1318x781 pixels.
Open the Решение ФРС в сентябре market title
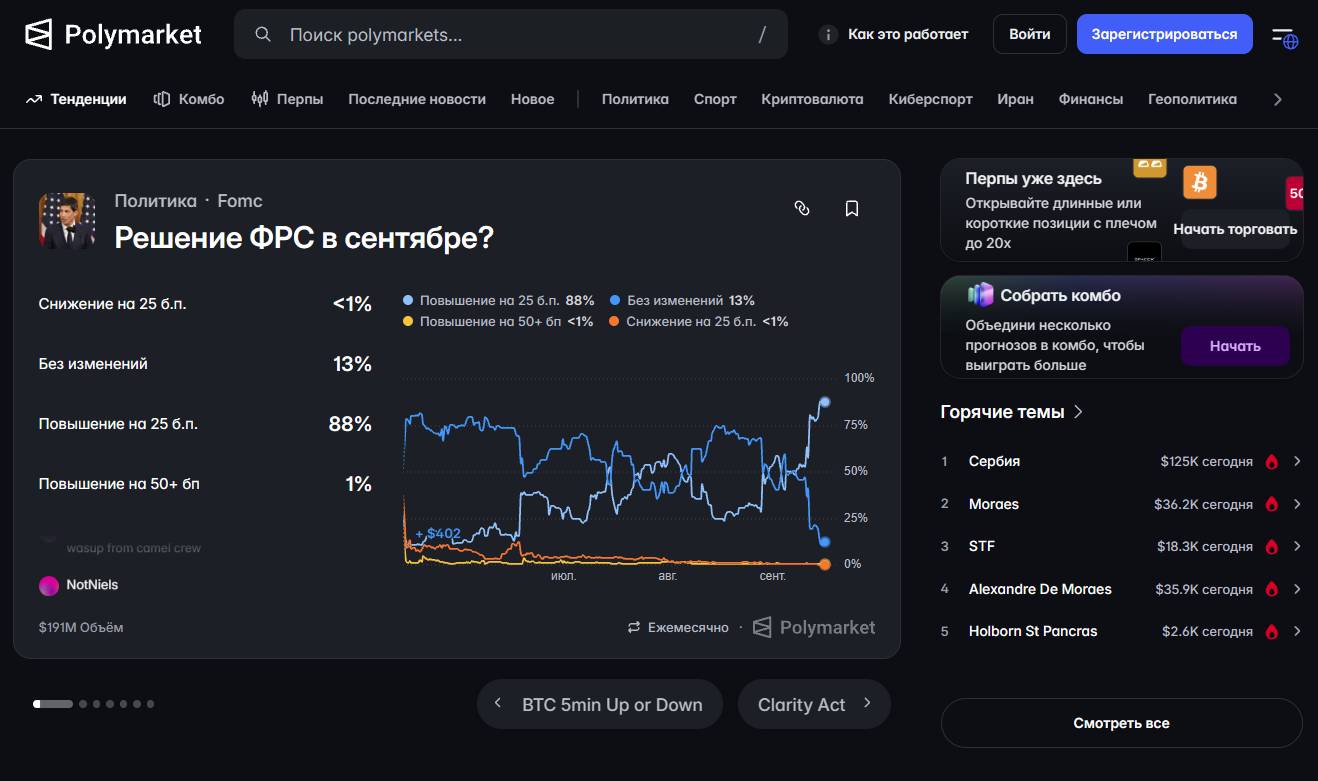click(x=304, y=238)
